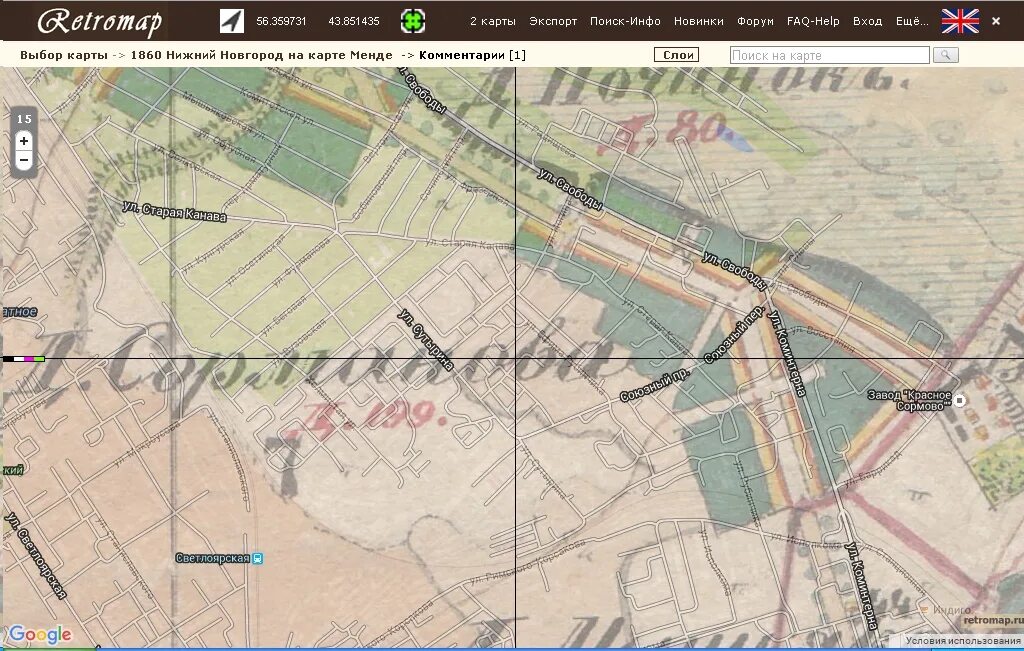Click the map opacity color bar
1024x651 pixels.
24,359
